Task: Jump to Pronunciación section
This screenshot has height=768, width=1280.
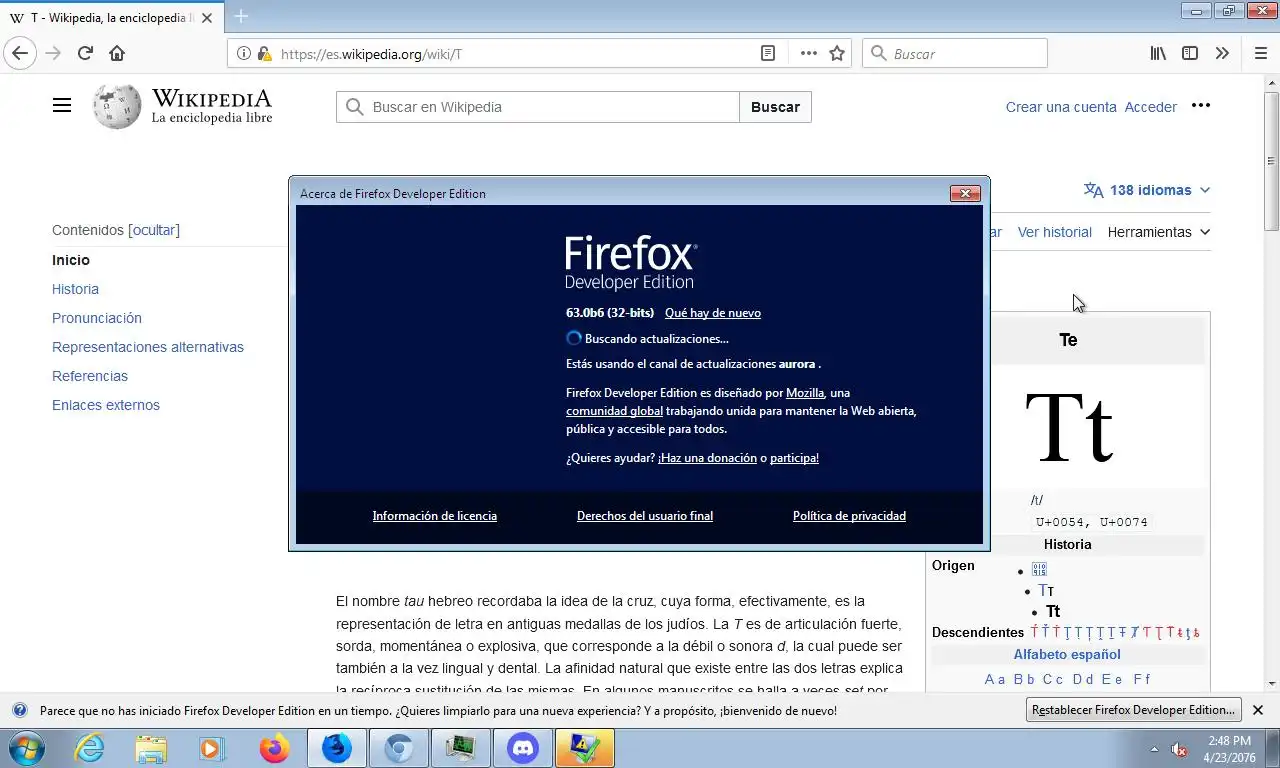Action: coord(97,318)
